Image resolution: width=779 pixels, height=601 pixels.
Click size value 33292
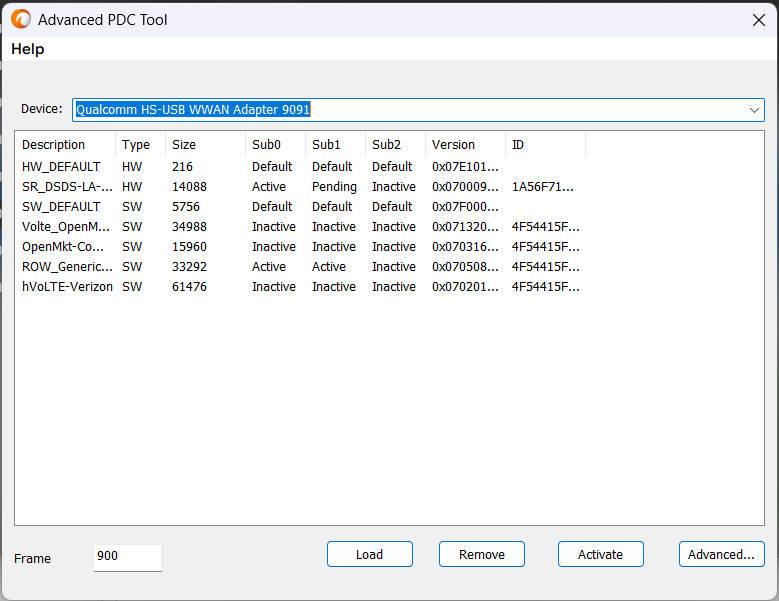[189, 267]
